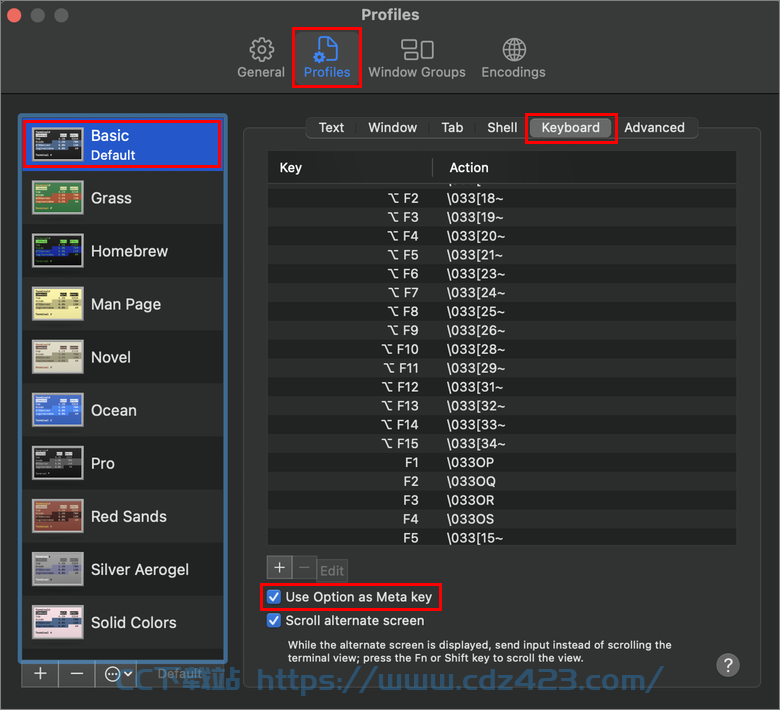Select the ⌥ F4 key row
Image resolution: width=780 pixels, height=710 pixels.
[502, 236]
